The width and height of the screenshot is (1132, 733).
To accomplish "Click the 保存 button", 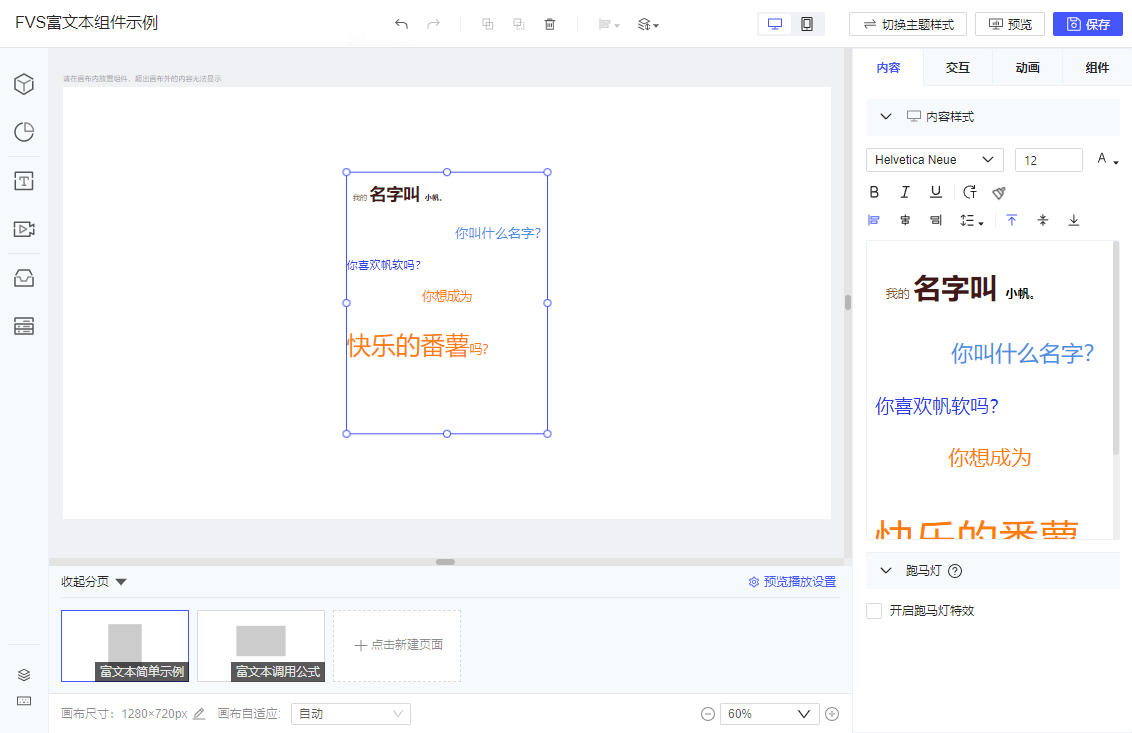I will click(1088, 24).
